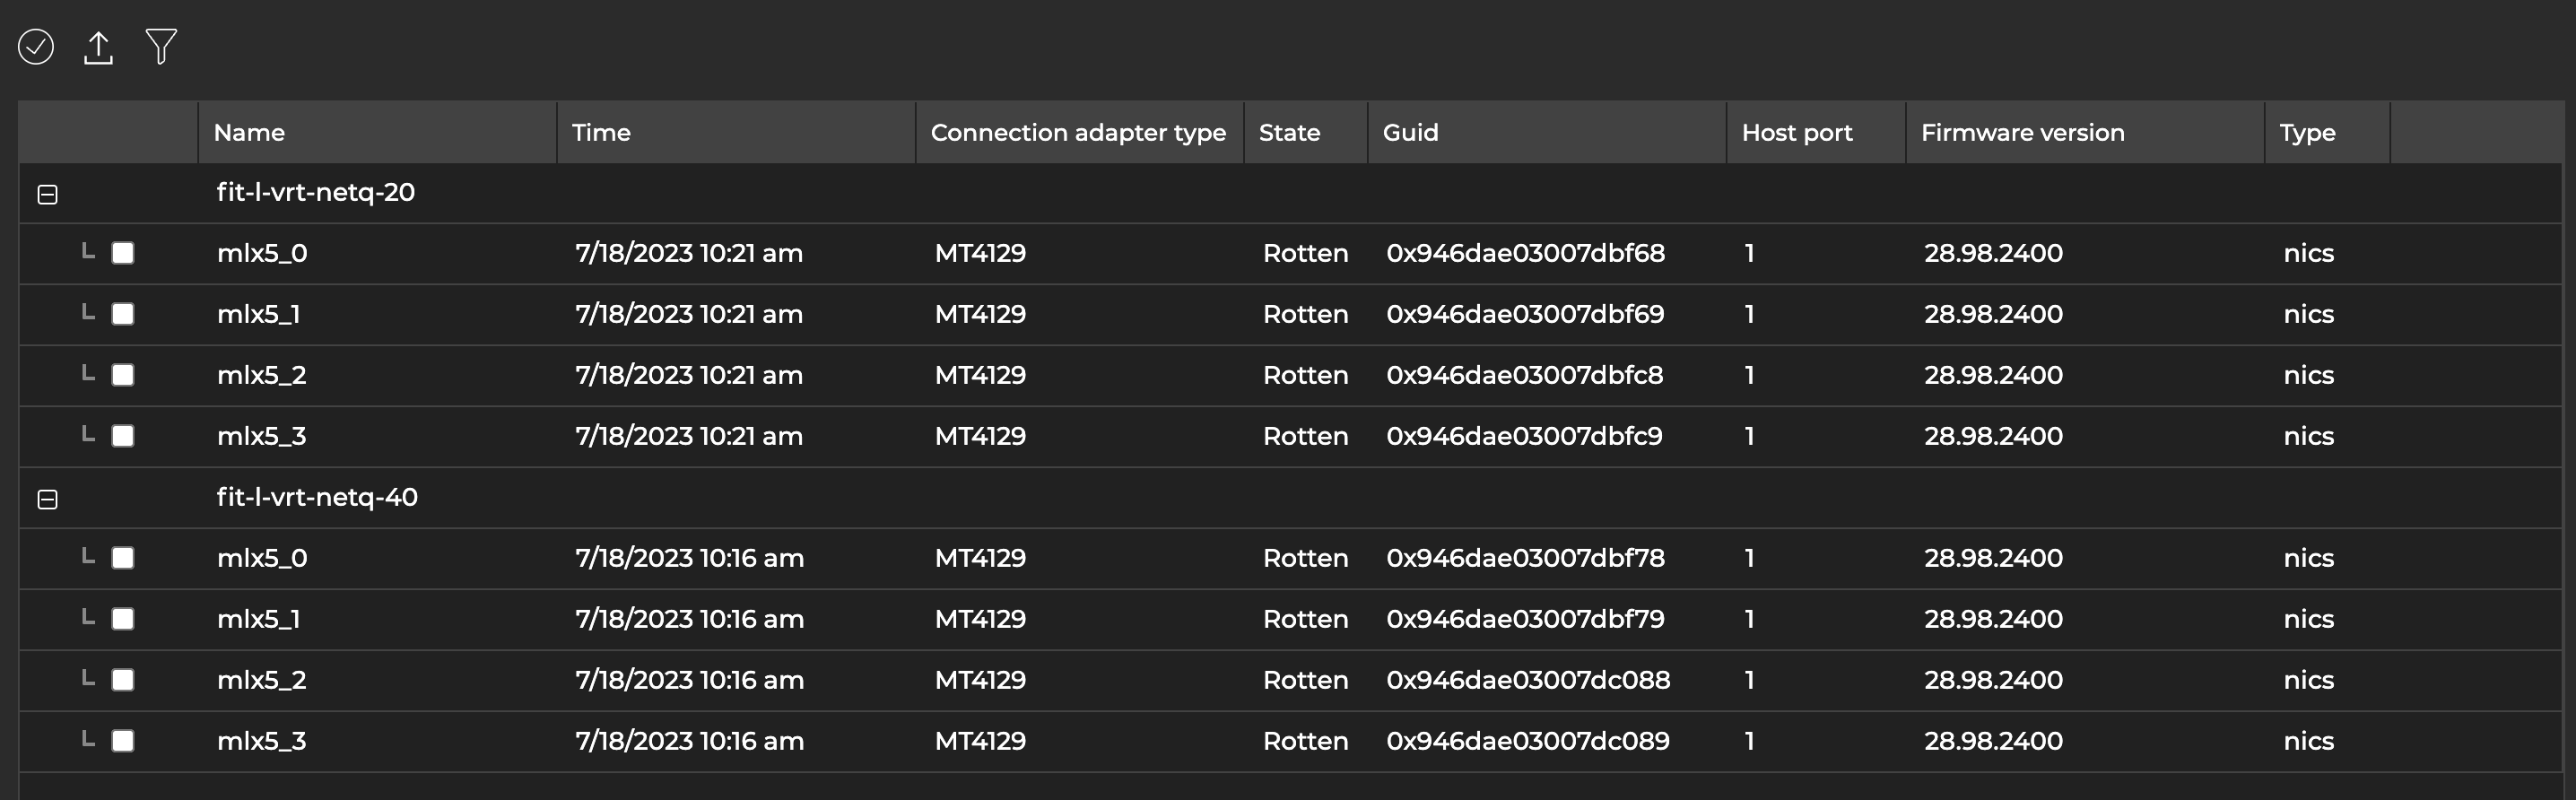Click the export upload icon
The width and height of the screenshot is (2576, 800).
(x=98, y=47)
